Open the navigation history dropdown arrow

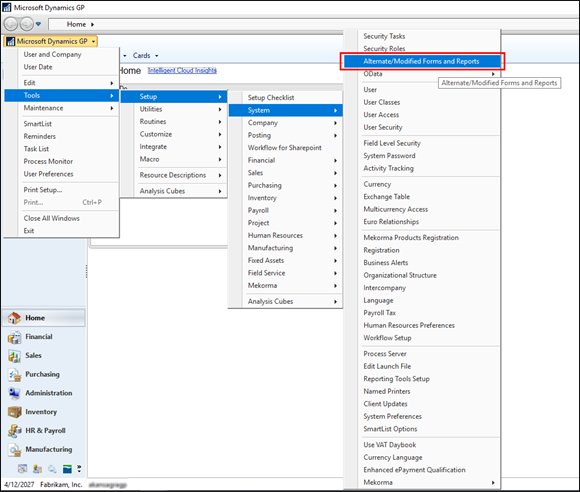[38, 24]
